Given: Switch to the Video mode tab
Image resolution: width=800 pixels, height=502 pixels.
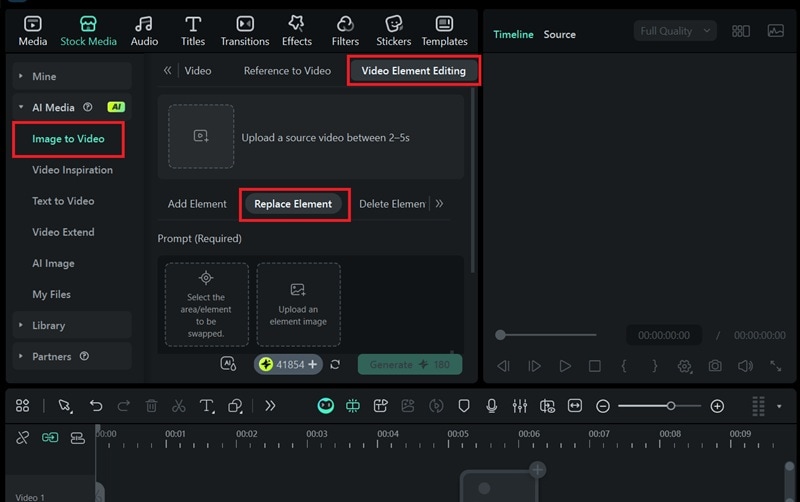Looking at the screenshot, I should point(198,71).
